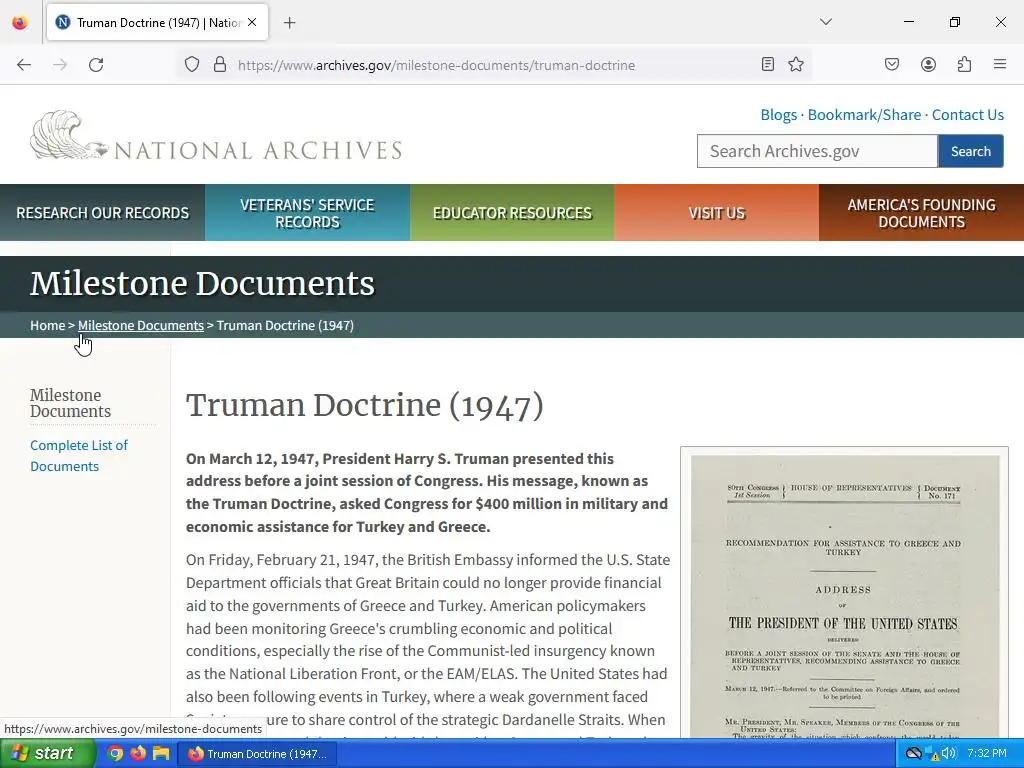Click the Search Archives.gov input field
1024x768 pixels.
pos(817,152)
